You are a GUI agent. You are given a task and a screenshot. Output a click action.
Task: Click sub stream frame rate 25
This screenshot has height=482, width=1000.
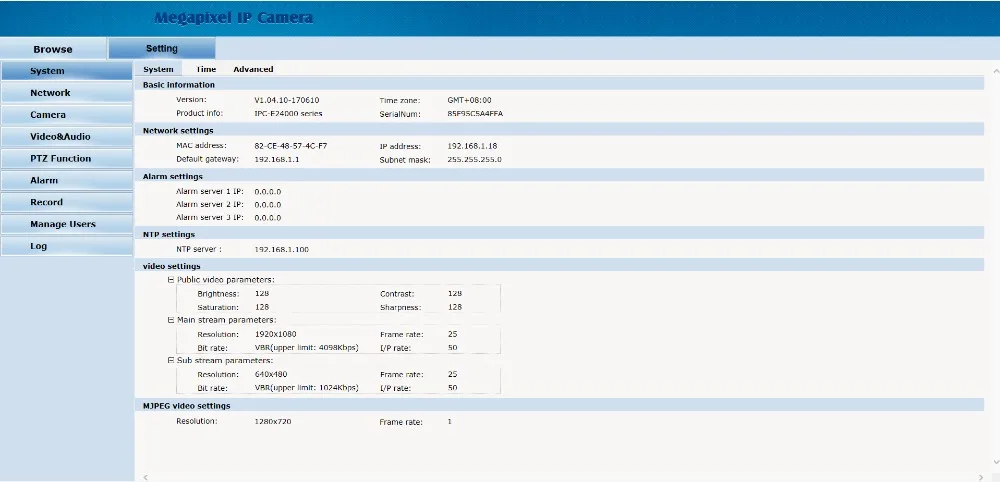point(453,374)
